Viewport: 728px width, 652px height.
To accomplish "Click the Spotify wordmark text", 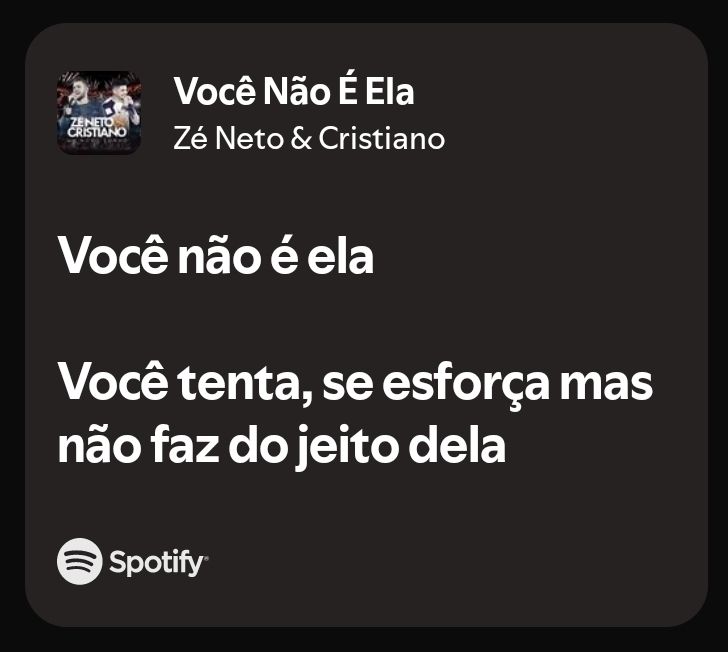I will (x=156, y=562).
